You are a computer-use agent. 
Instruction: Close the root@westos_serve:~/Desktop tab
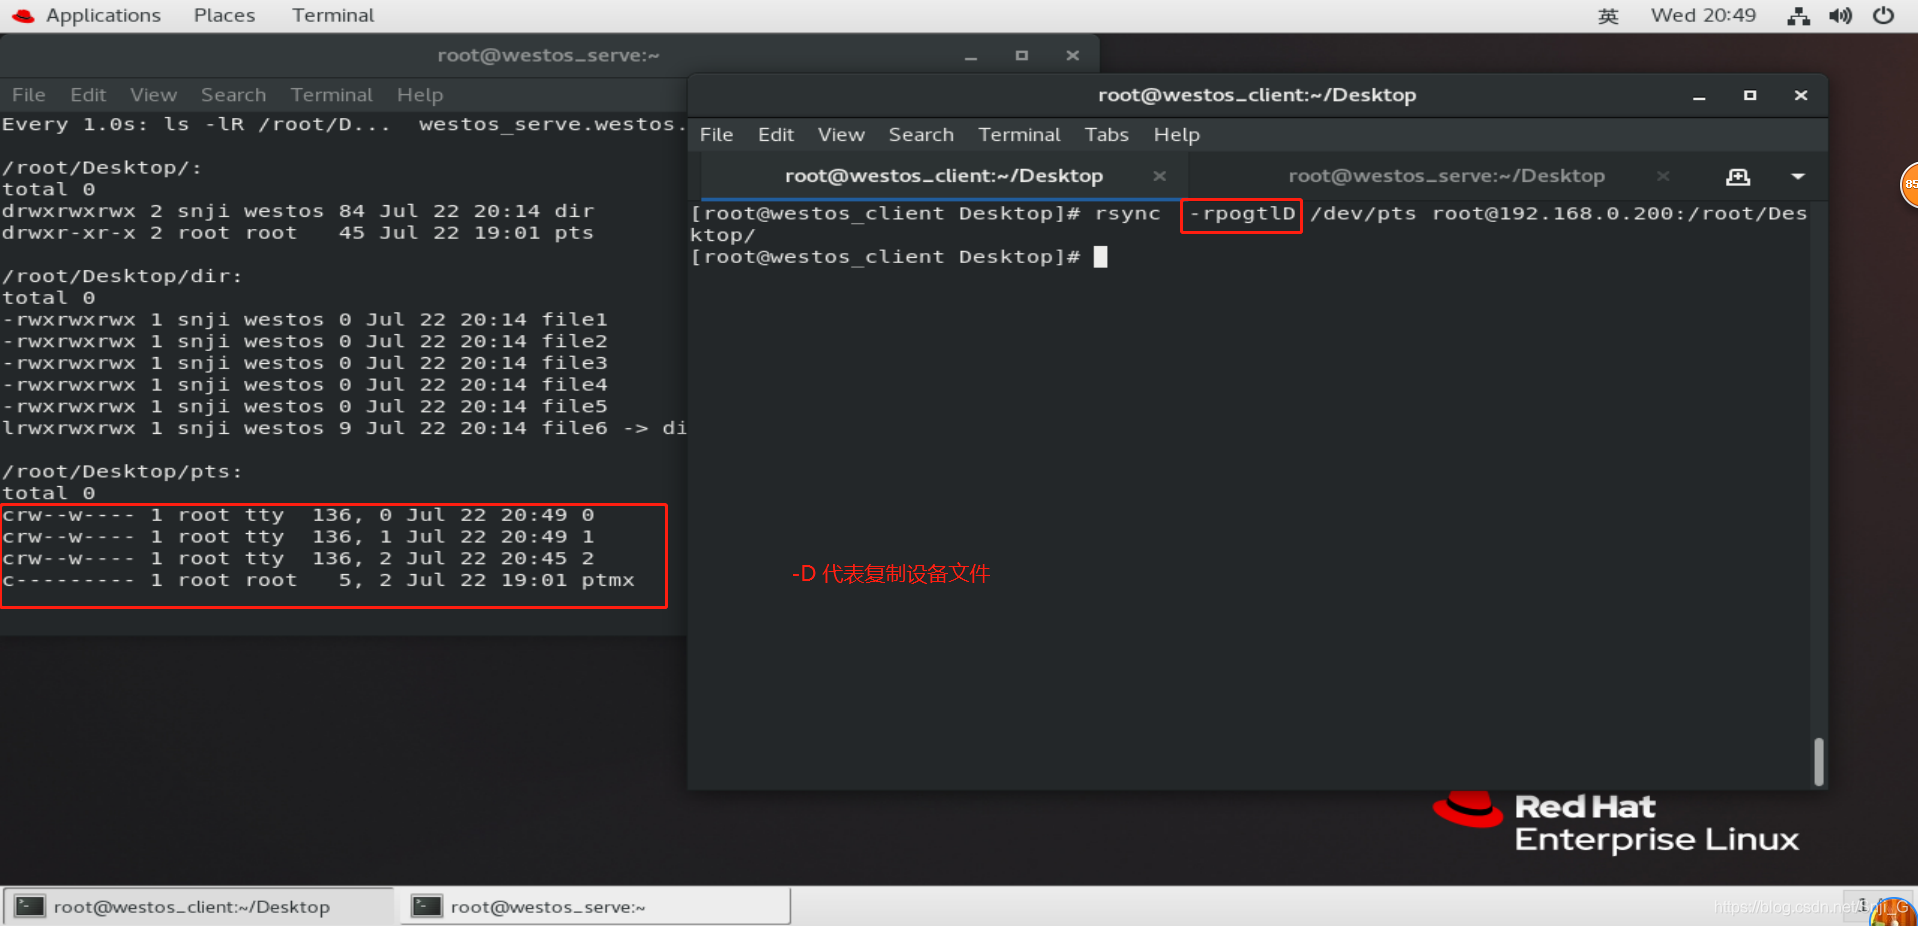pos(1663,176)
